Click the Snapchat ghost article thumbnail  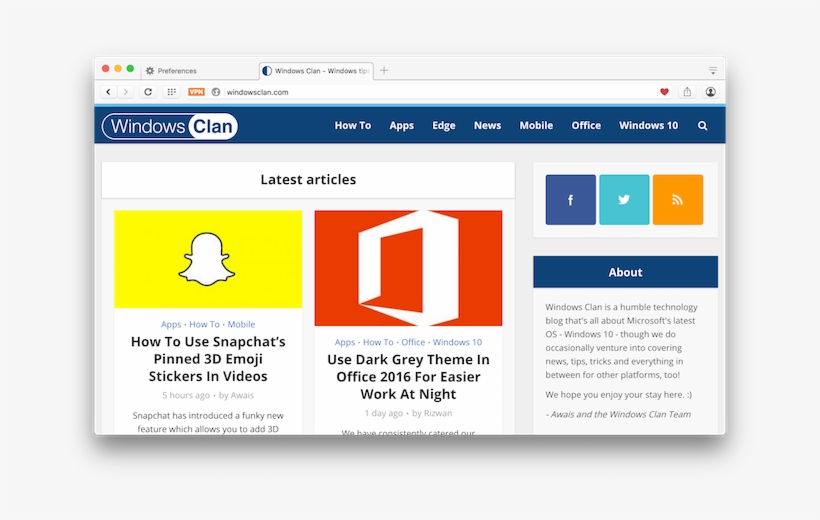(x=208, y=259)
